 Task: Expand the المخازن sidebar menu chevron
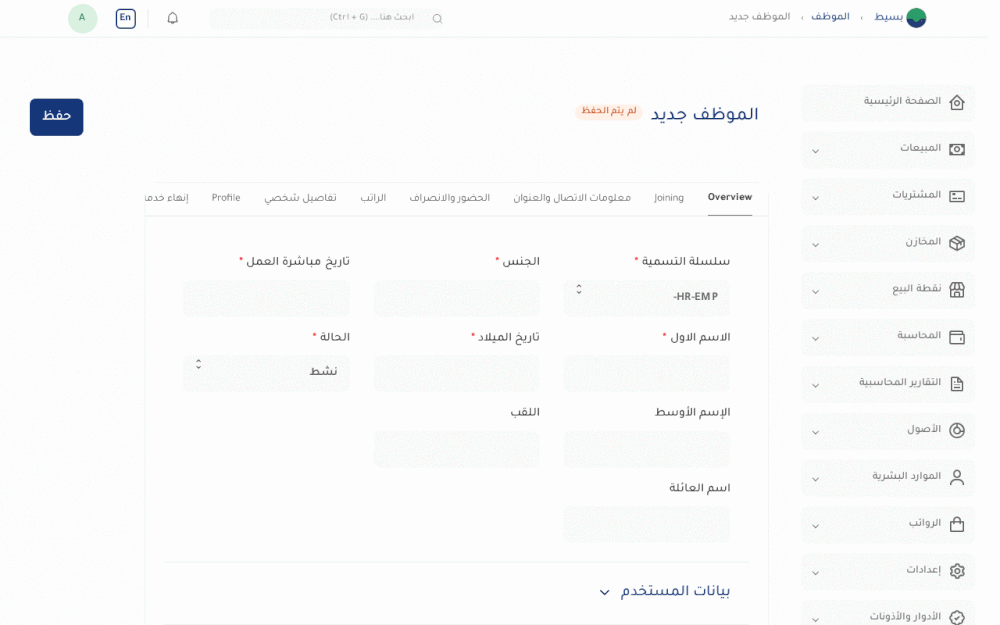815,245
